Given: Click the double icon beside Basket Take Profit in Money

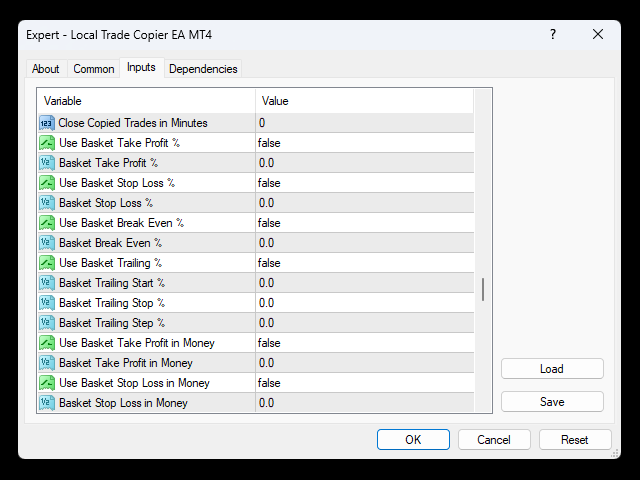Looking at the screenshot, I should tap(47, 363).
